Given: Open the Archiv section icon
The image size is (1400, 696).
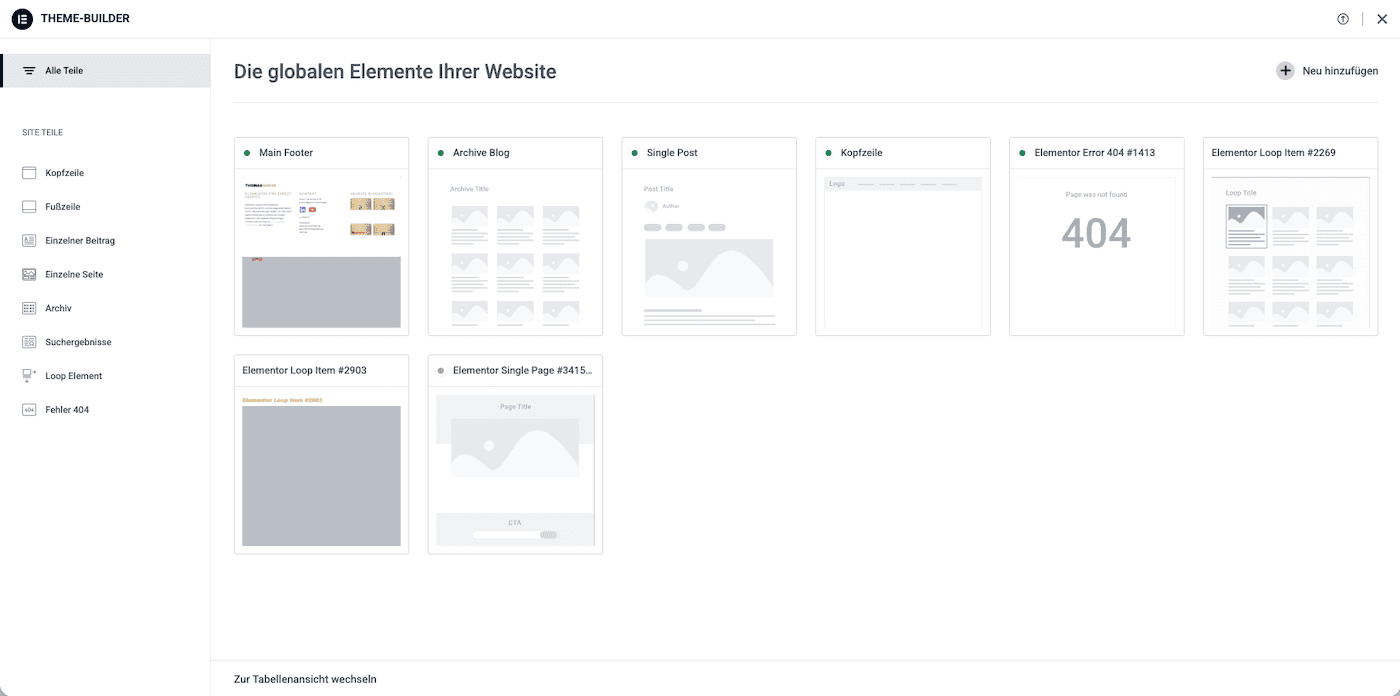Looking at the screenshot, I should tap(28, 307).
